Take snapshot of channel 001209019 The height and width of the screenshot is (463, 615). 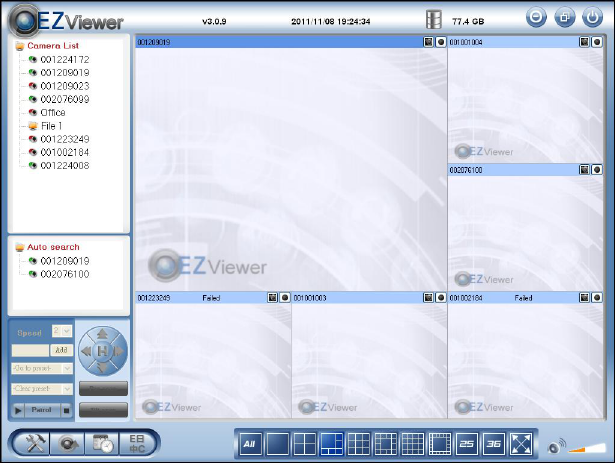[x=428, y=42]
